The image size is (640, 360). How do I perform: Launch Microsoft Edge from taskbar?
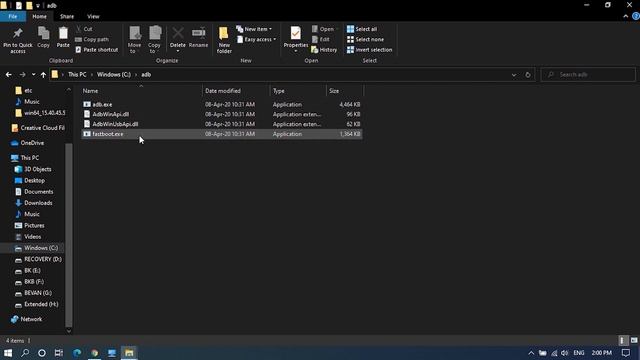coord(77,353)
